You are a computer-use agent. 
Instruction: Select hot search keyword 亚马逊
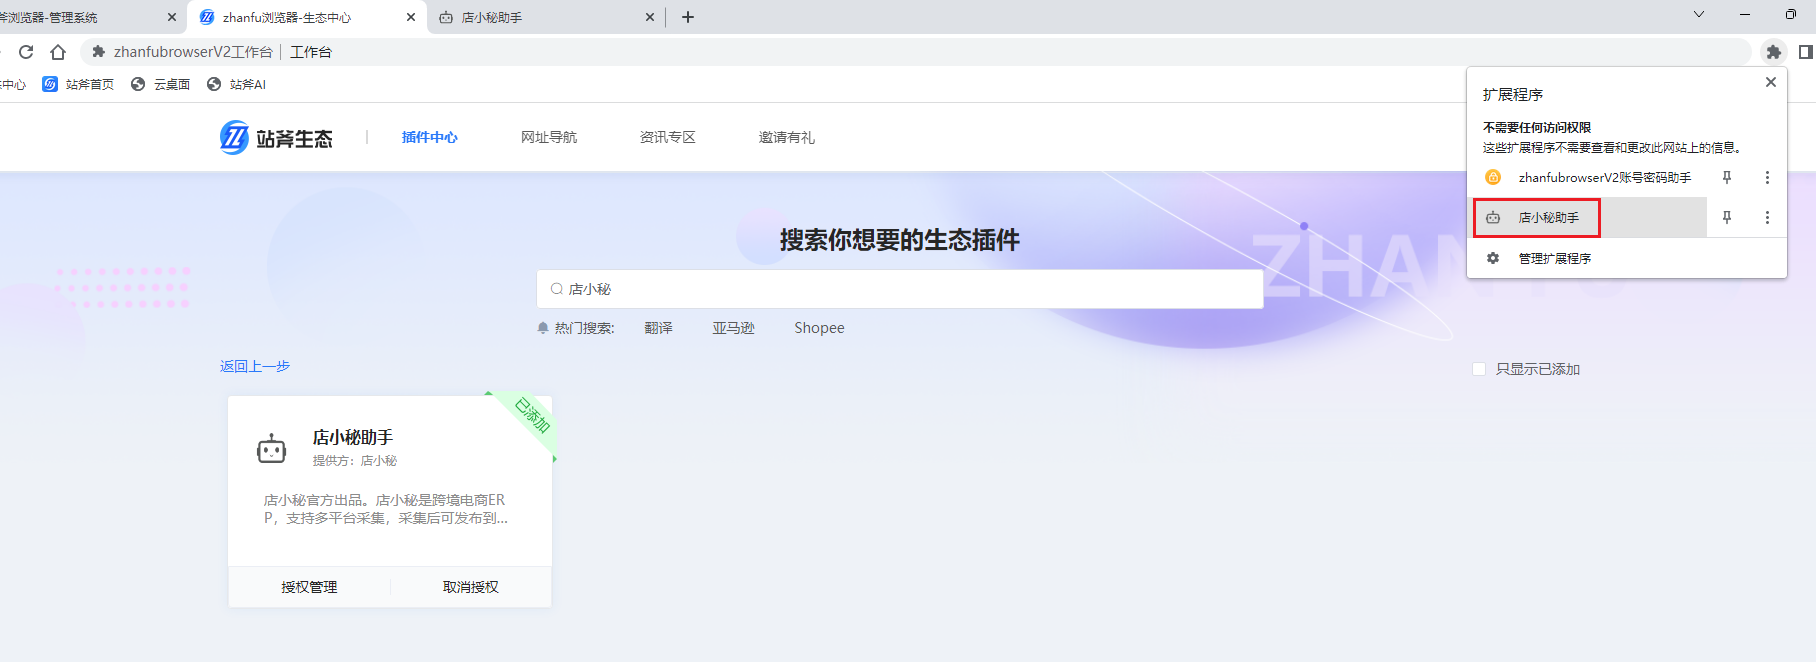734,328
